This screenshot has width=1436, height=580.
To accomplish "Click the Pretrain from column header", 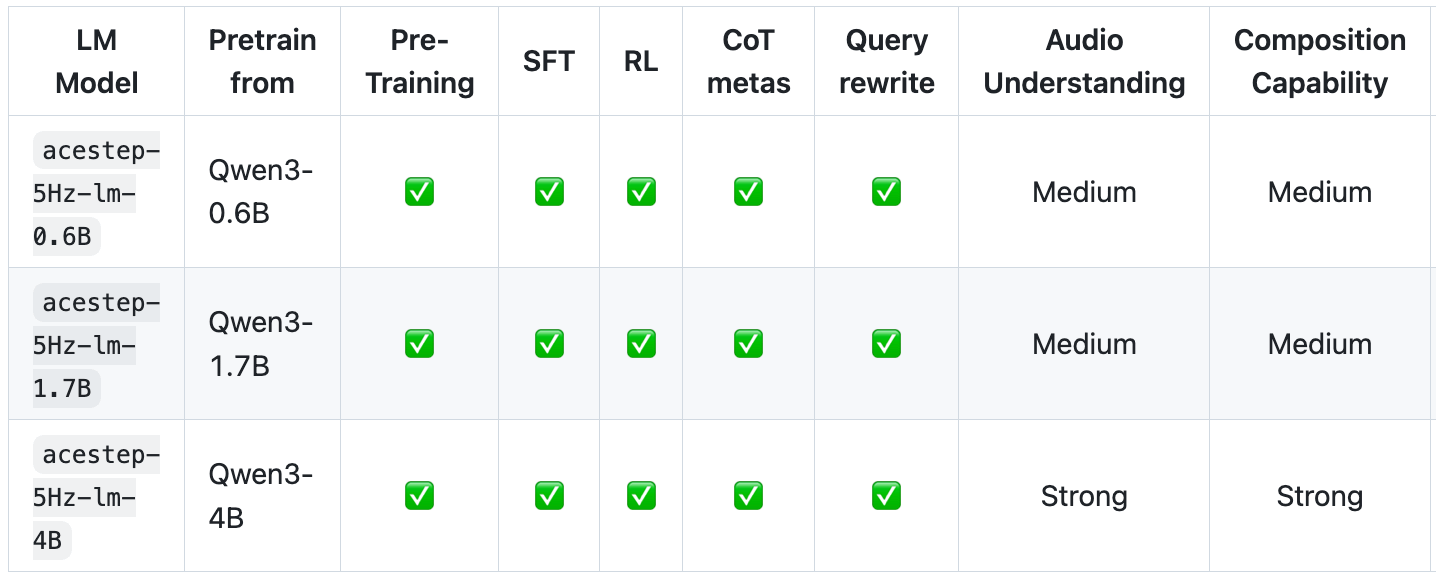I will (x=262, y=61).
